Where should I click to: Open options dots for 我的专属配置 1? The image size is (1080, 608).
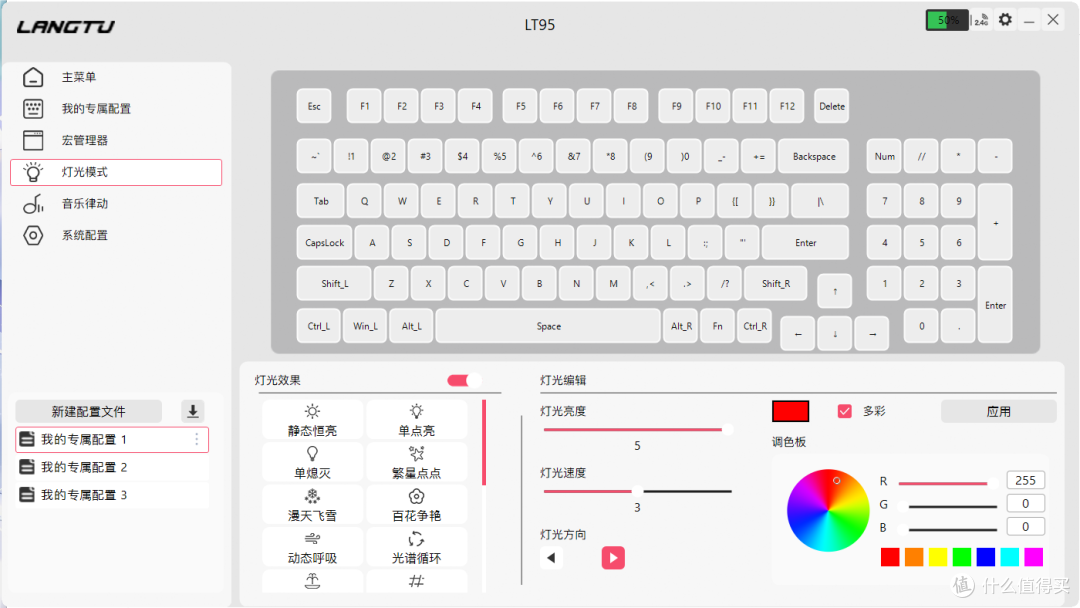tap(196, 439)
